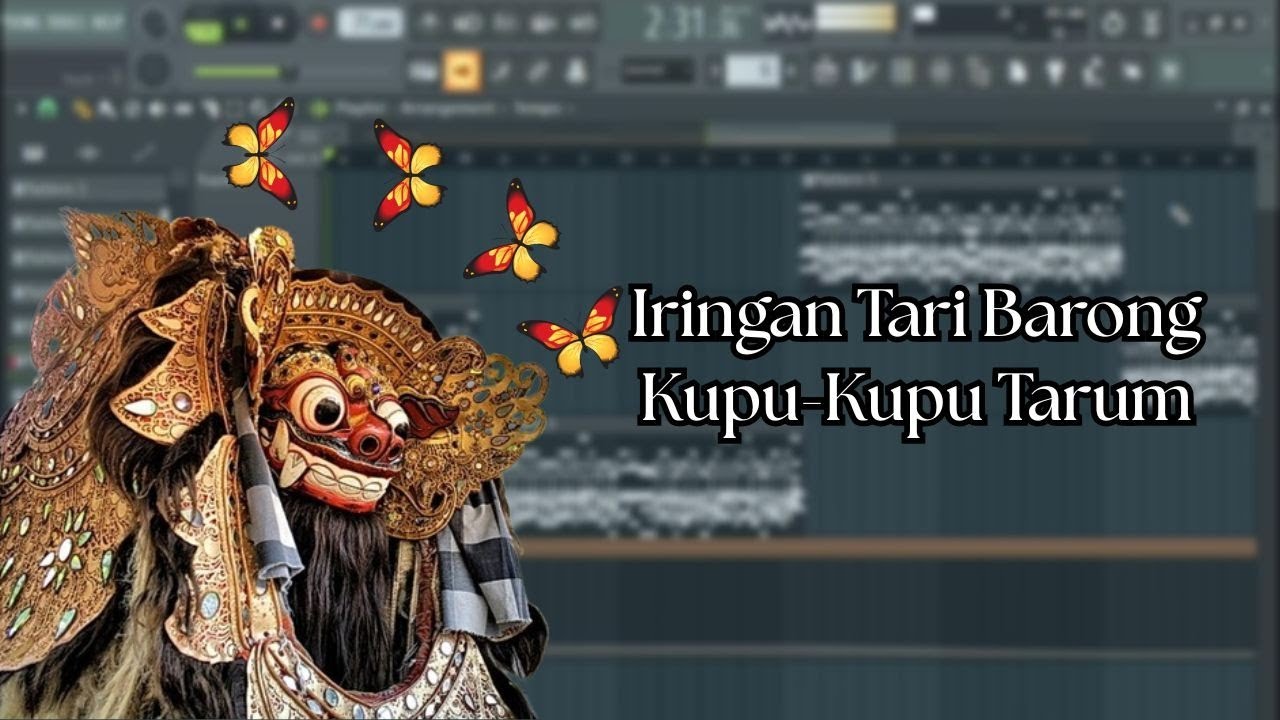Open the dark snap selector dropdown
The image size is (1280, 720).
[x=657, y=70]
